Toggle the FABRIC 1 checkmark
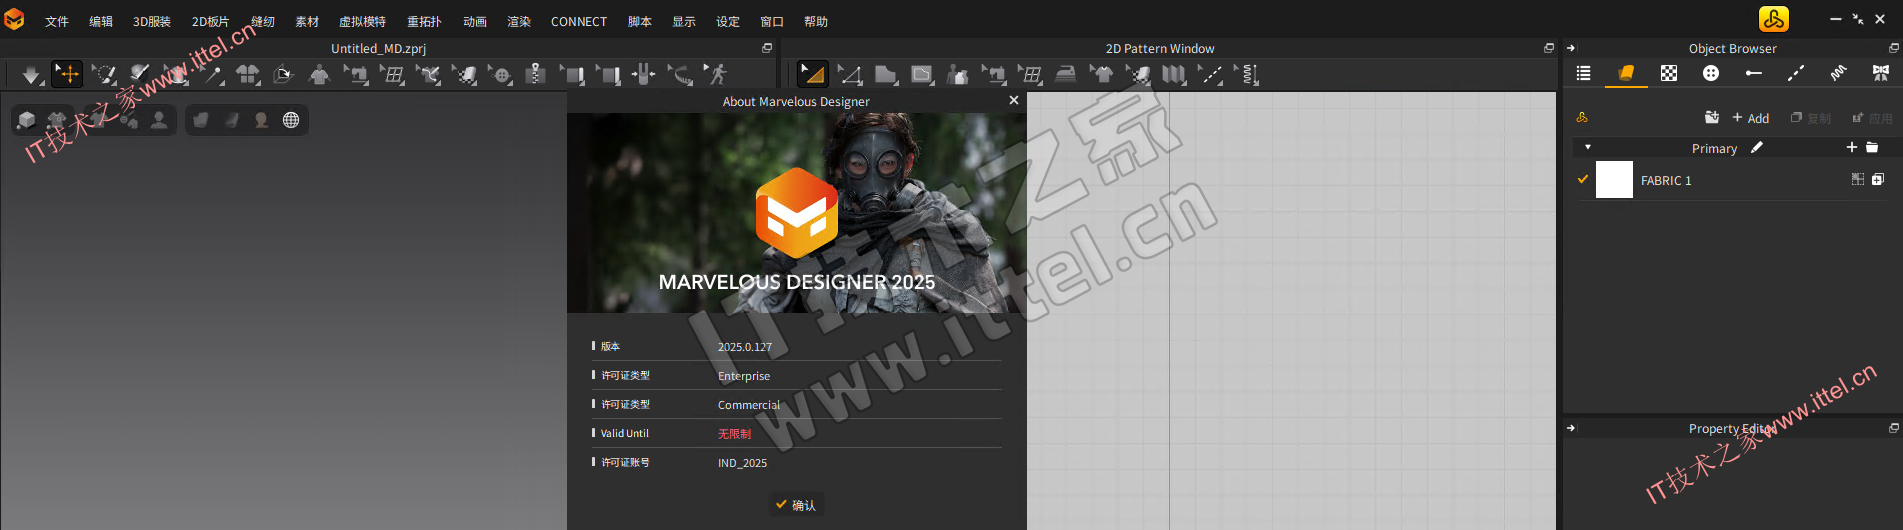 coord(1583,180)
